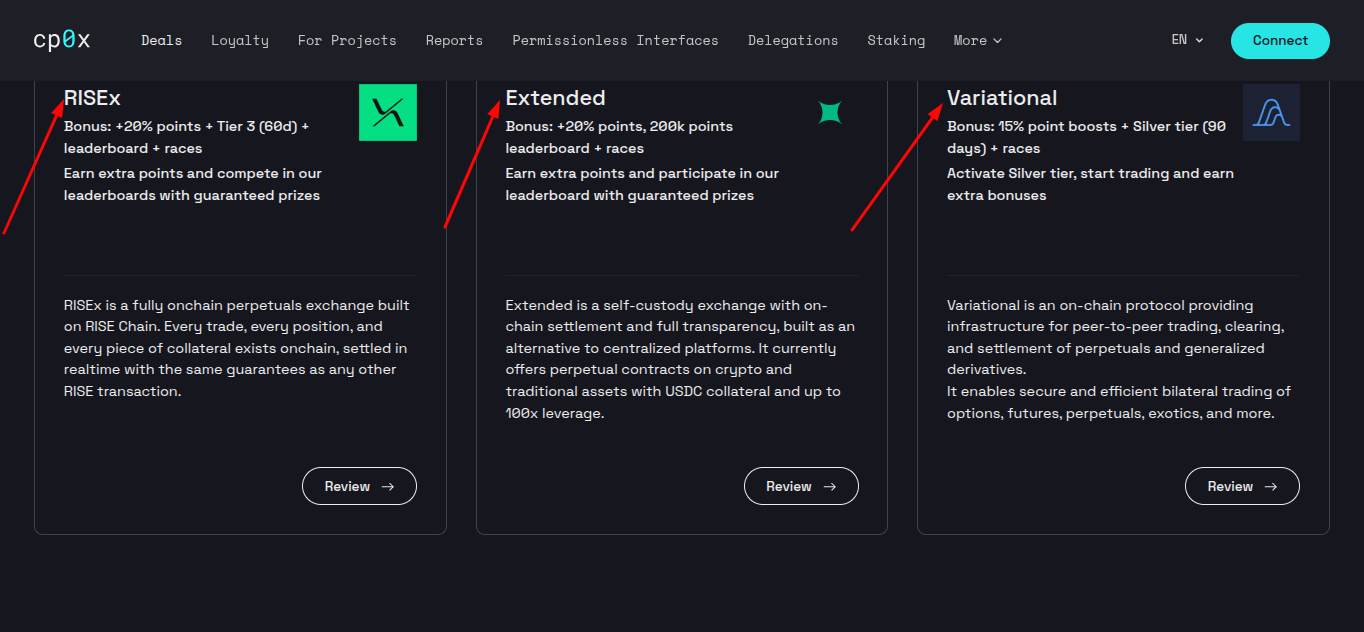Click the Variational card title
This screenshot has width=1364, height=632.
click(1002, 98)
